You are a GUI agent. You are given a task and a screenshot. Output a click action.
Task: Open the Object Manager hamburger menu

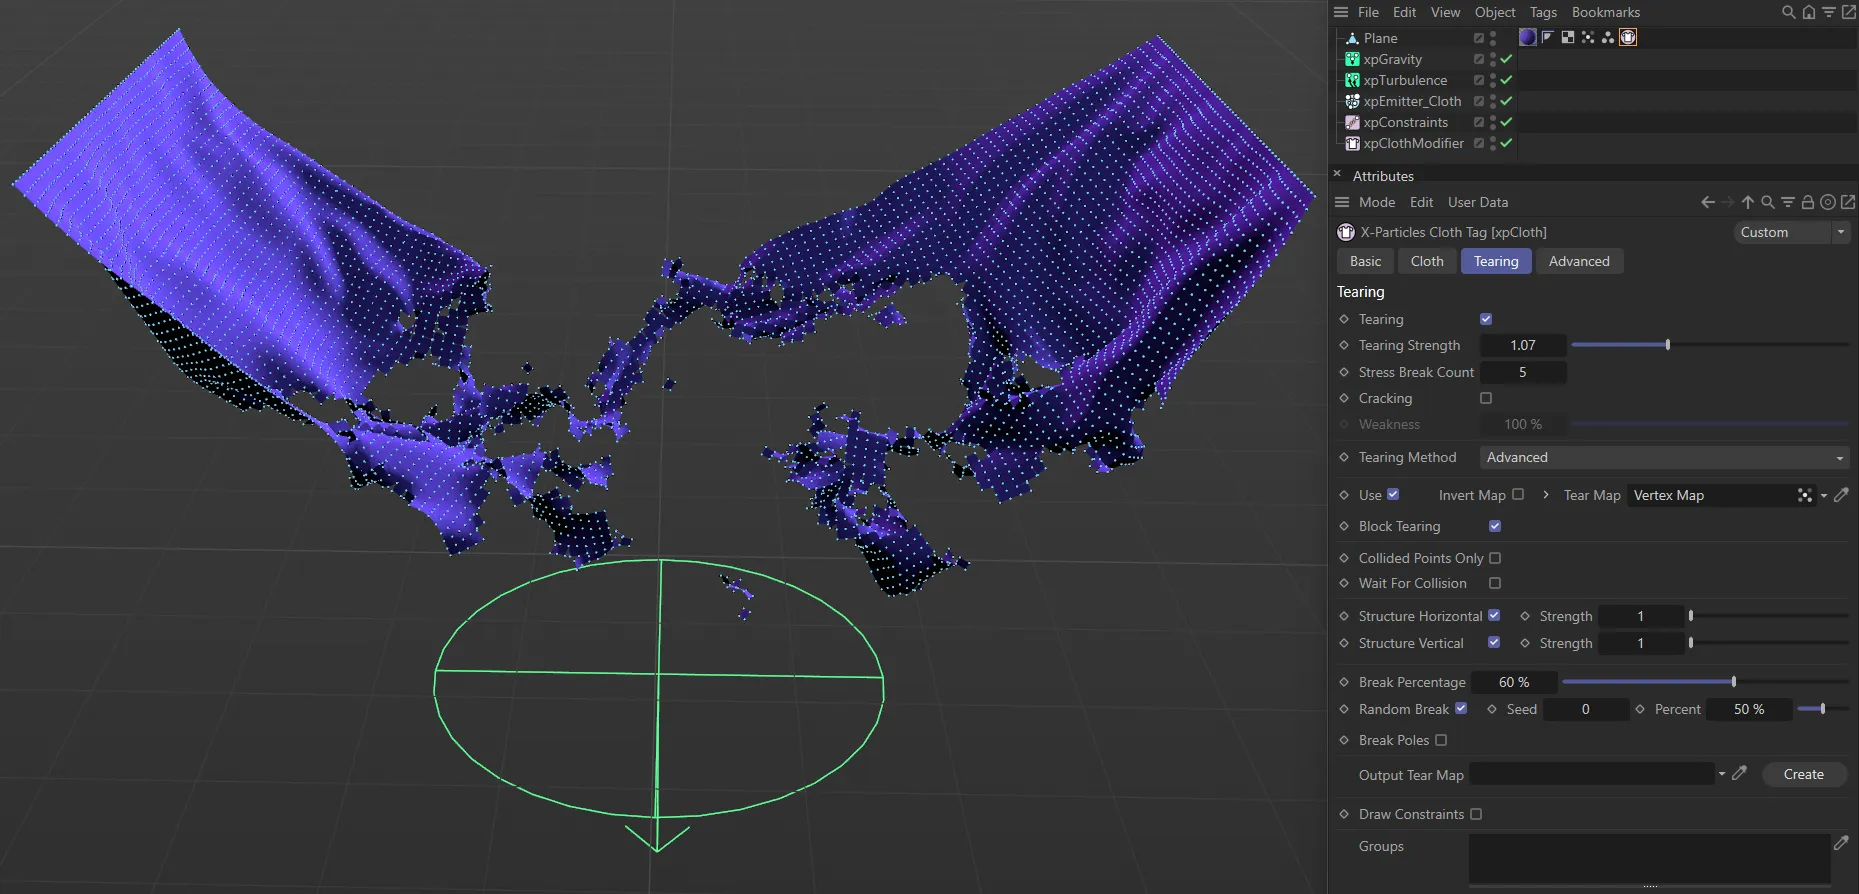[1341, 12]
